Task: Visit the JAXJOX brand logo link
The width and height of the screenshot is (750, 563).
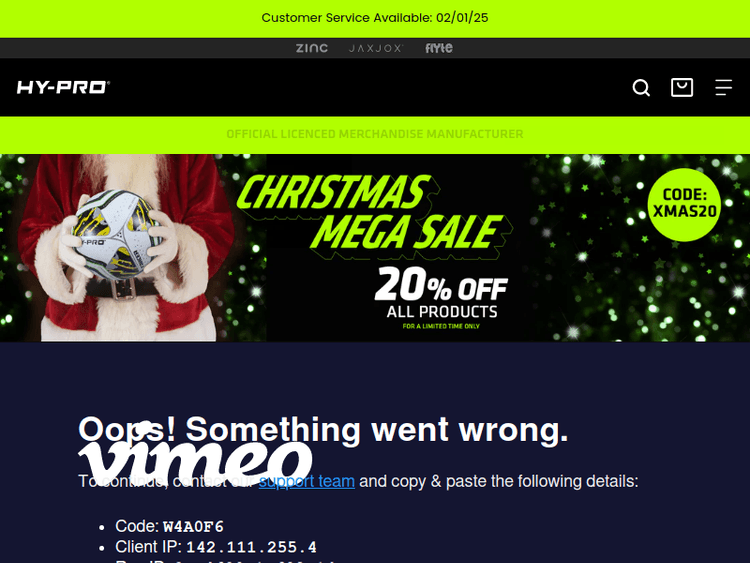Action: tap(376, 48)
